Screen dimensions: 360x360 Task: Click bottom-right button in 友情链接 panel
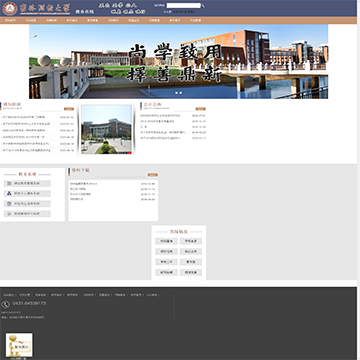point(191,272)
